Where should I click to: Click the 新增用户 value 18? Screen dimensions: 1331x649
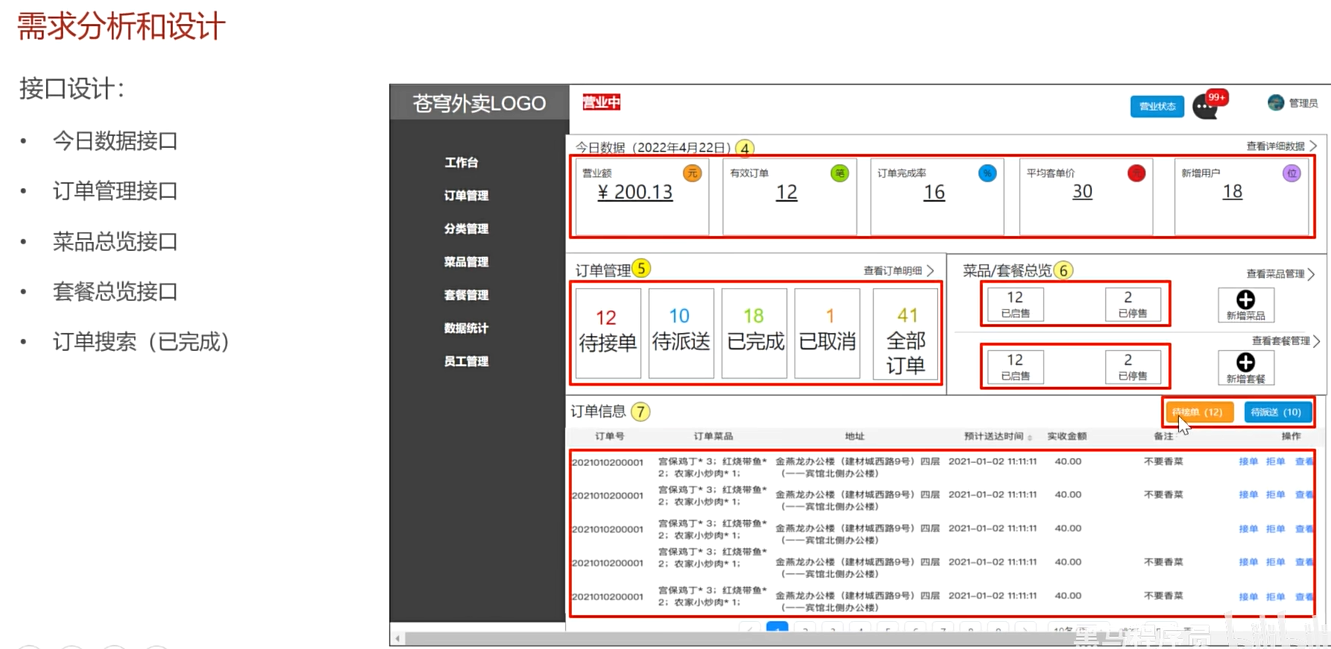pyautogui.click(x=1232, y=192)
